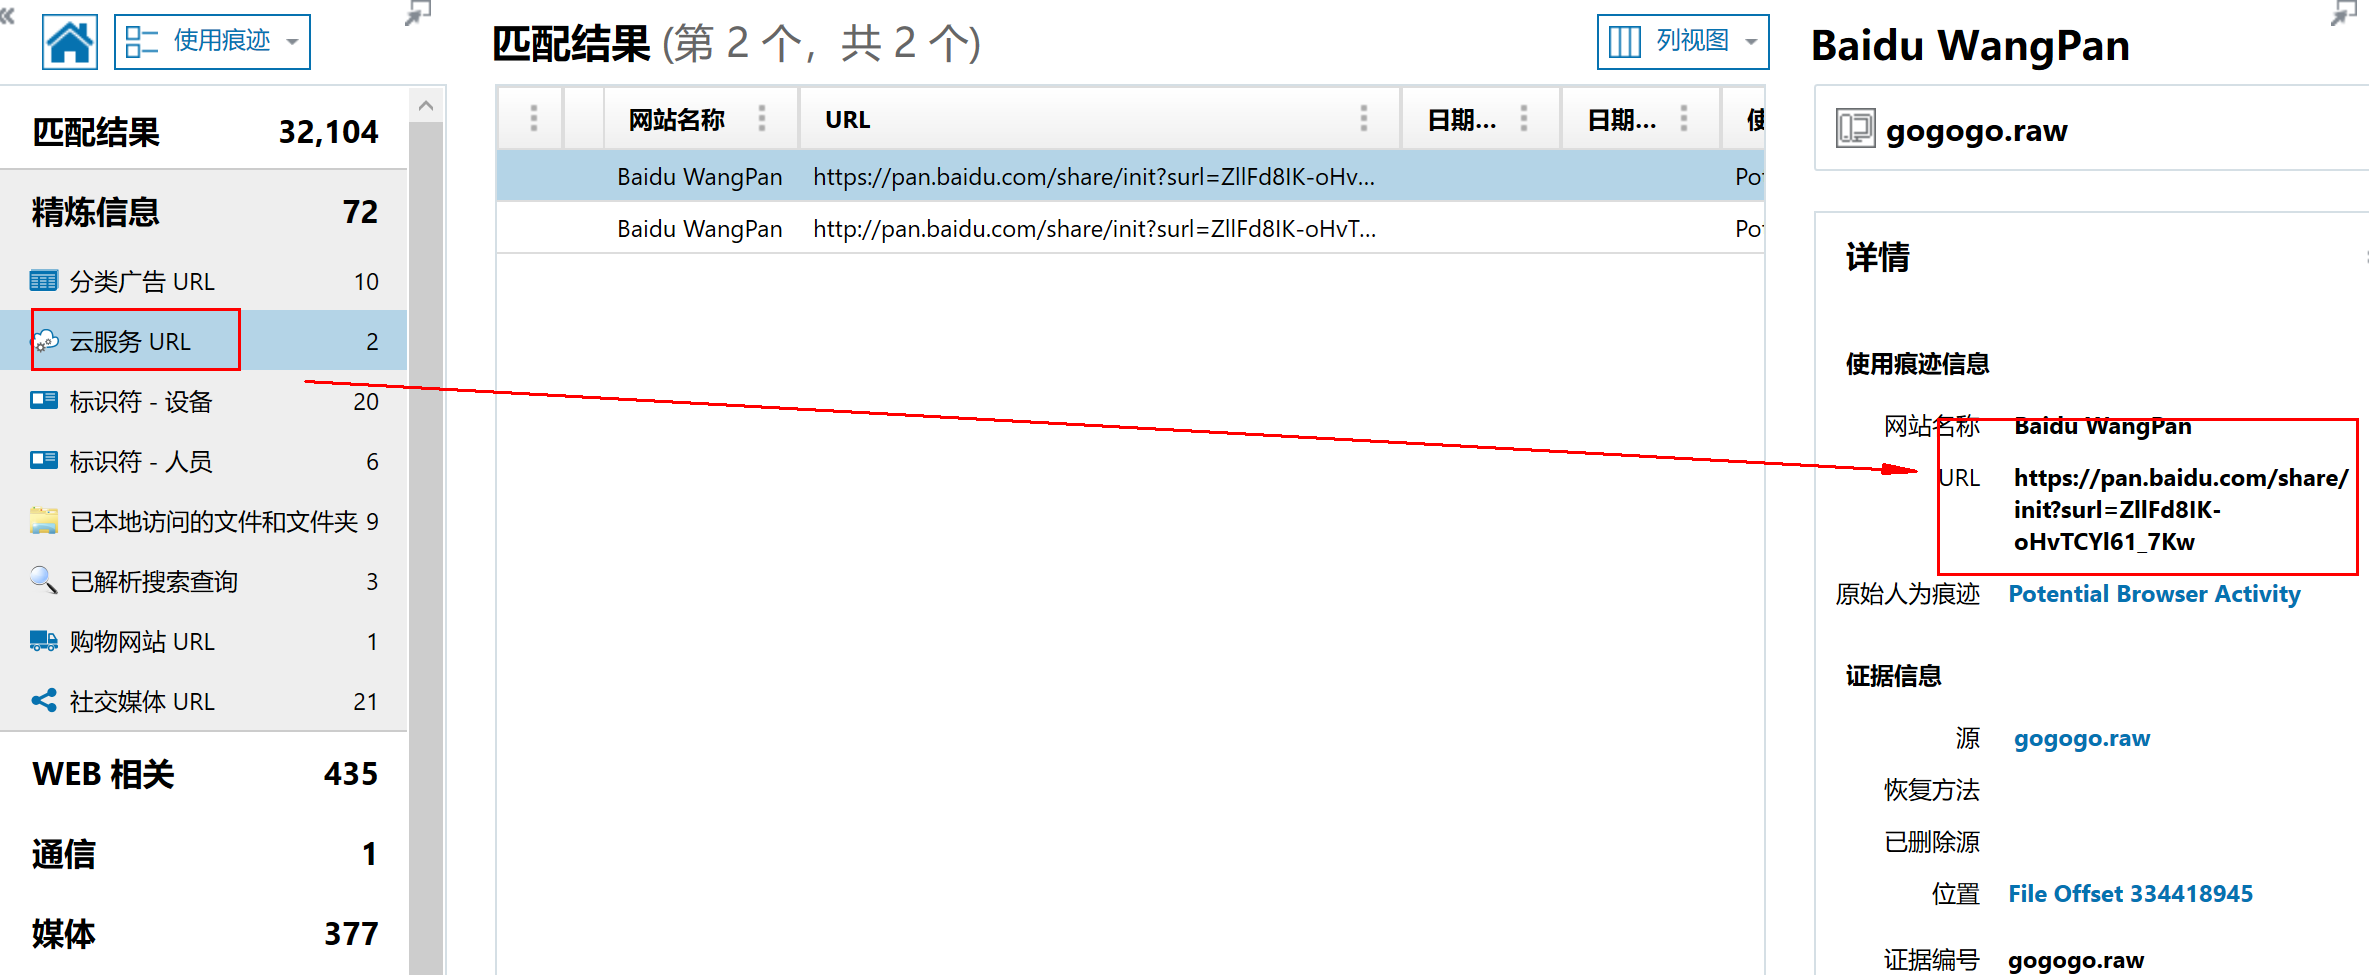Click the 标识符 - 设备 icon
Viewport: 2369px width, 975px height.
coord(44,401)
